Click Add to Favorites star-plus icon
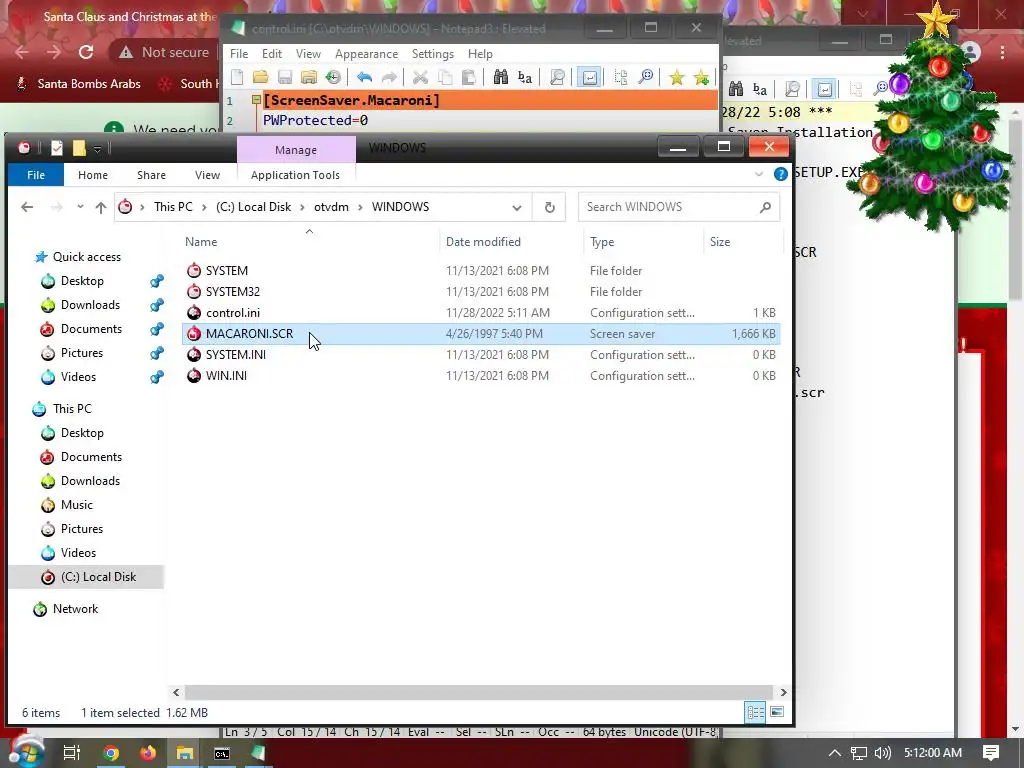The height and width of the screenshot is (768, 1024). pyautogui.click(x=701, y=77)
